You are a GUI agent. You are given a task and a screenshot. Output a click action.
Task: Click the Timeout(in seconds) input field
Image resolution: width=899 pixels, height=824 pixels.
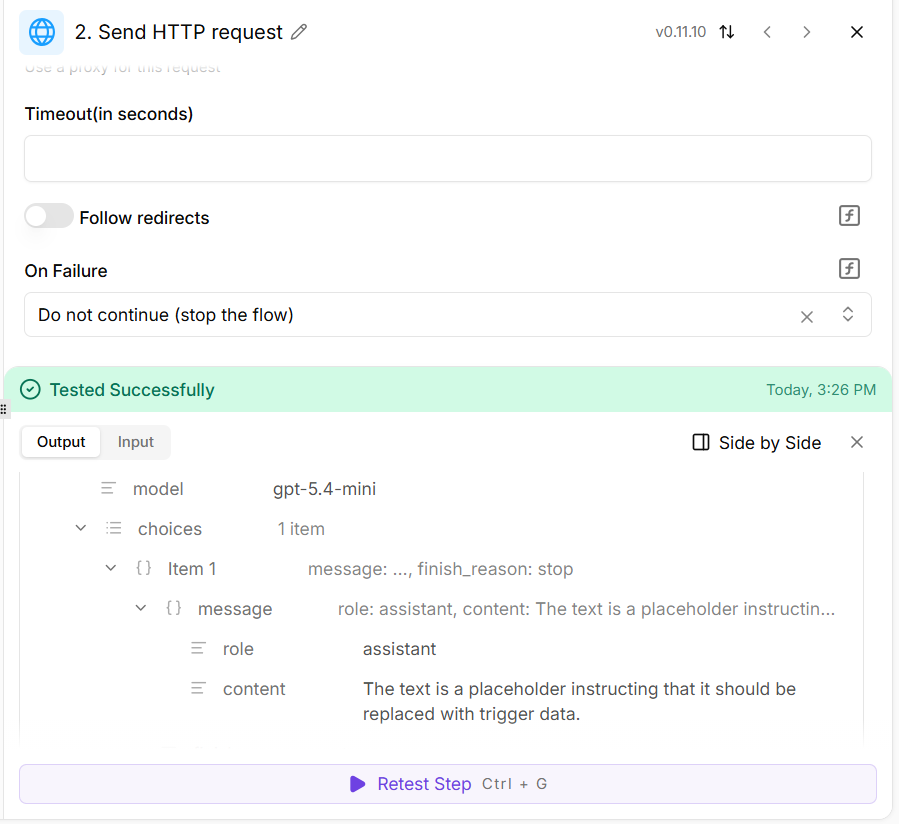tap(448, 159)
